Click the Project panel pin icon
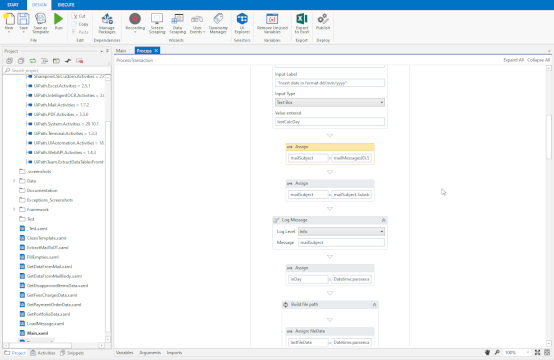This screenshot has width=554, height=360. [x=108, y=51]
